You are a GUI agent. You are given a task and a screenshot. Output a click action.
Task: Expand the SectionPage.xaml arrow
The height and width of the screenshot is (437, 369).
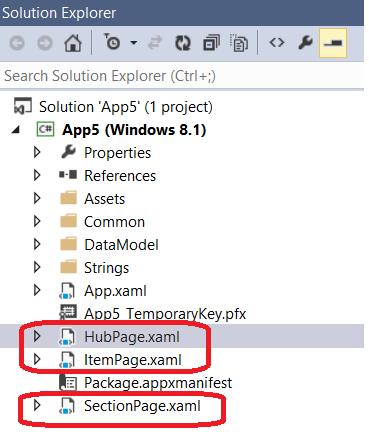tap(37, 405)
